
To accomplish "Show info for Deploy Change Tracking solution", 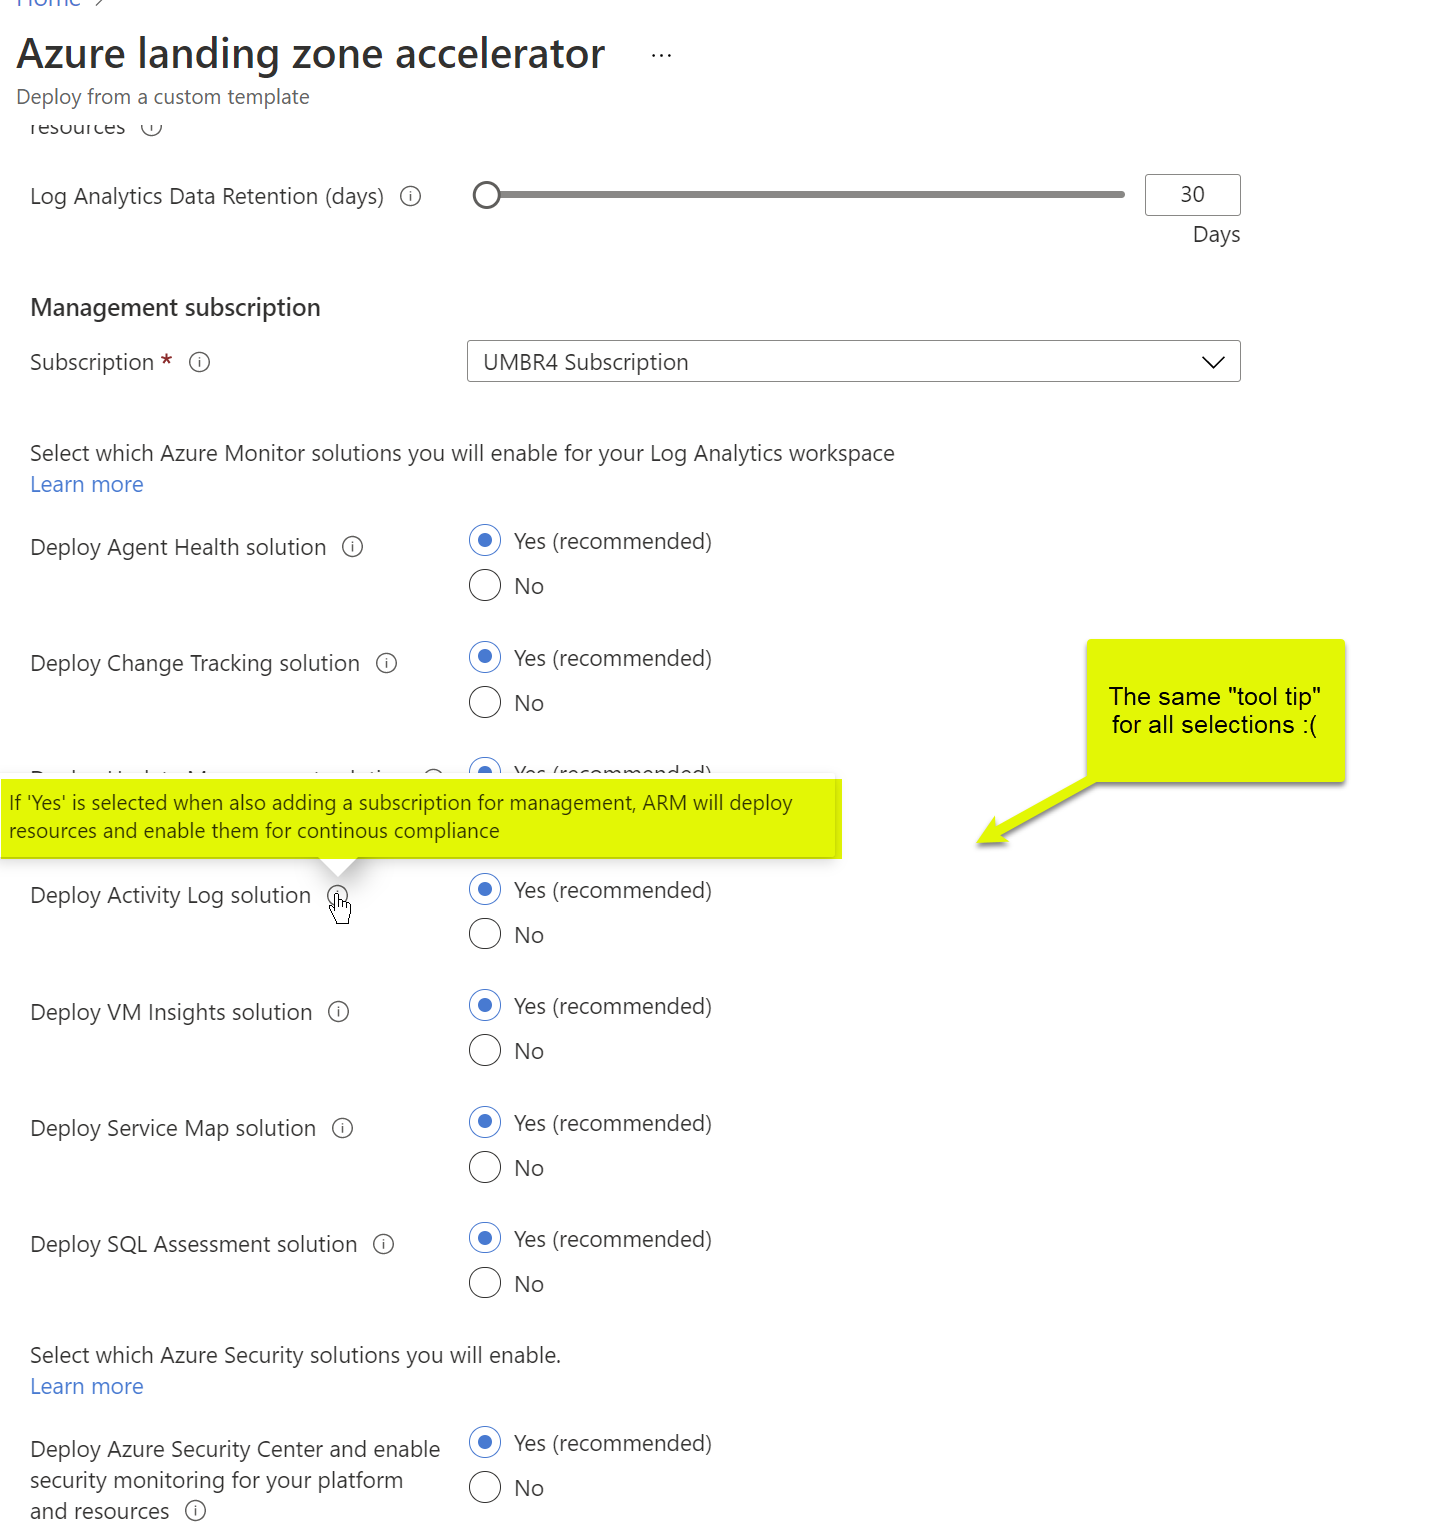I will click(386, 663).
